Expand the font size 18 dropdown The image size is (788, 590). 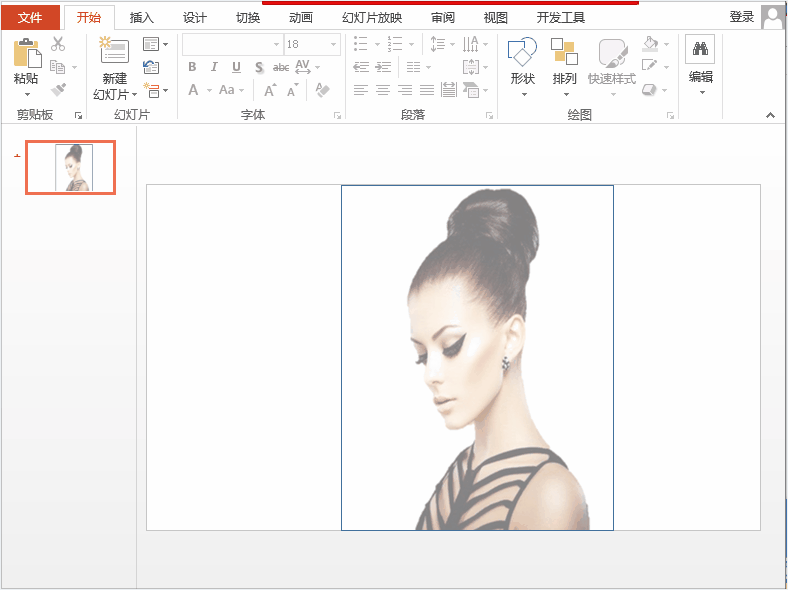pyautogui.click(x=333, y=44)
